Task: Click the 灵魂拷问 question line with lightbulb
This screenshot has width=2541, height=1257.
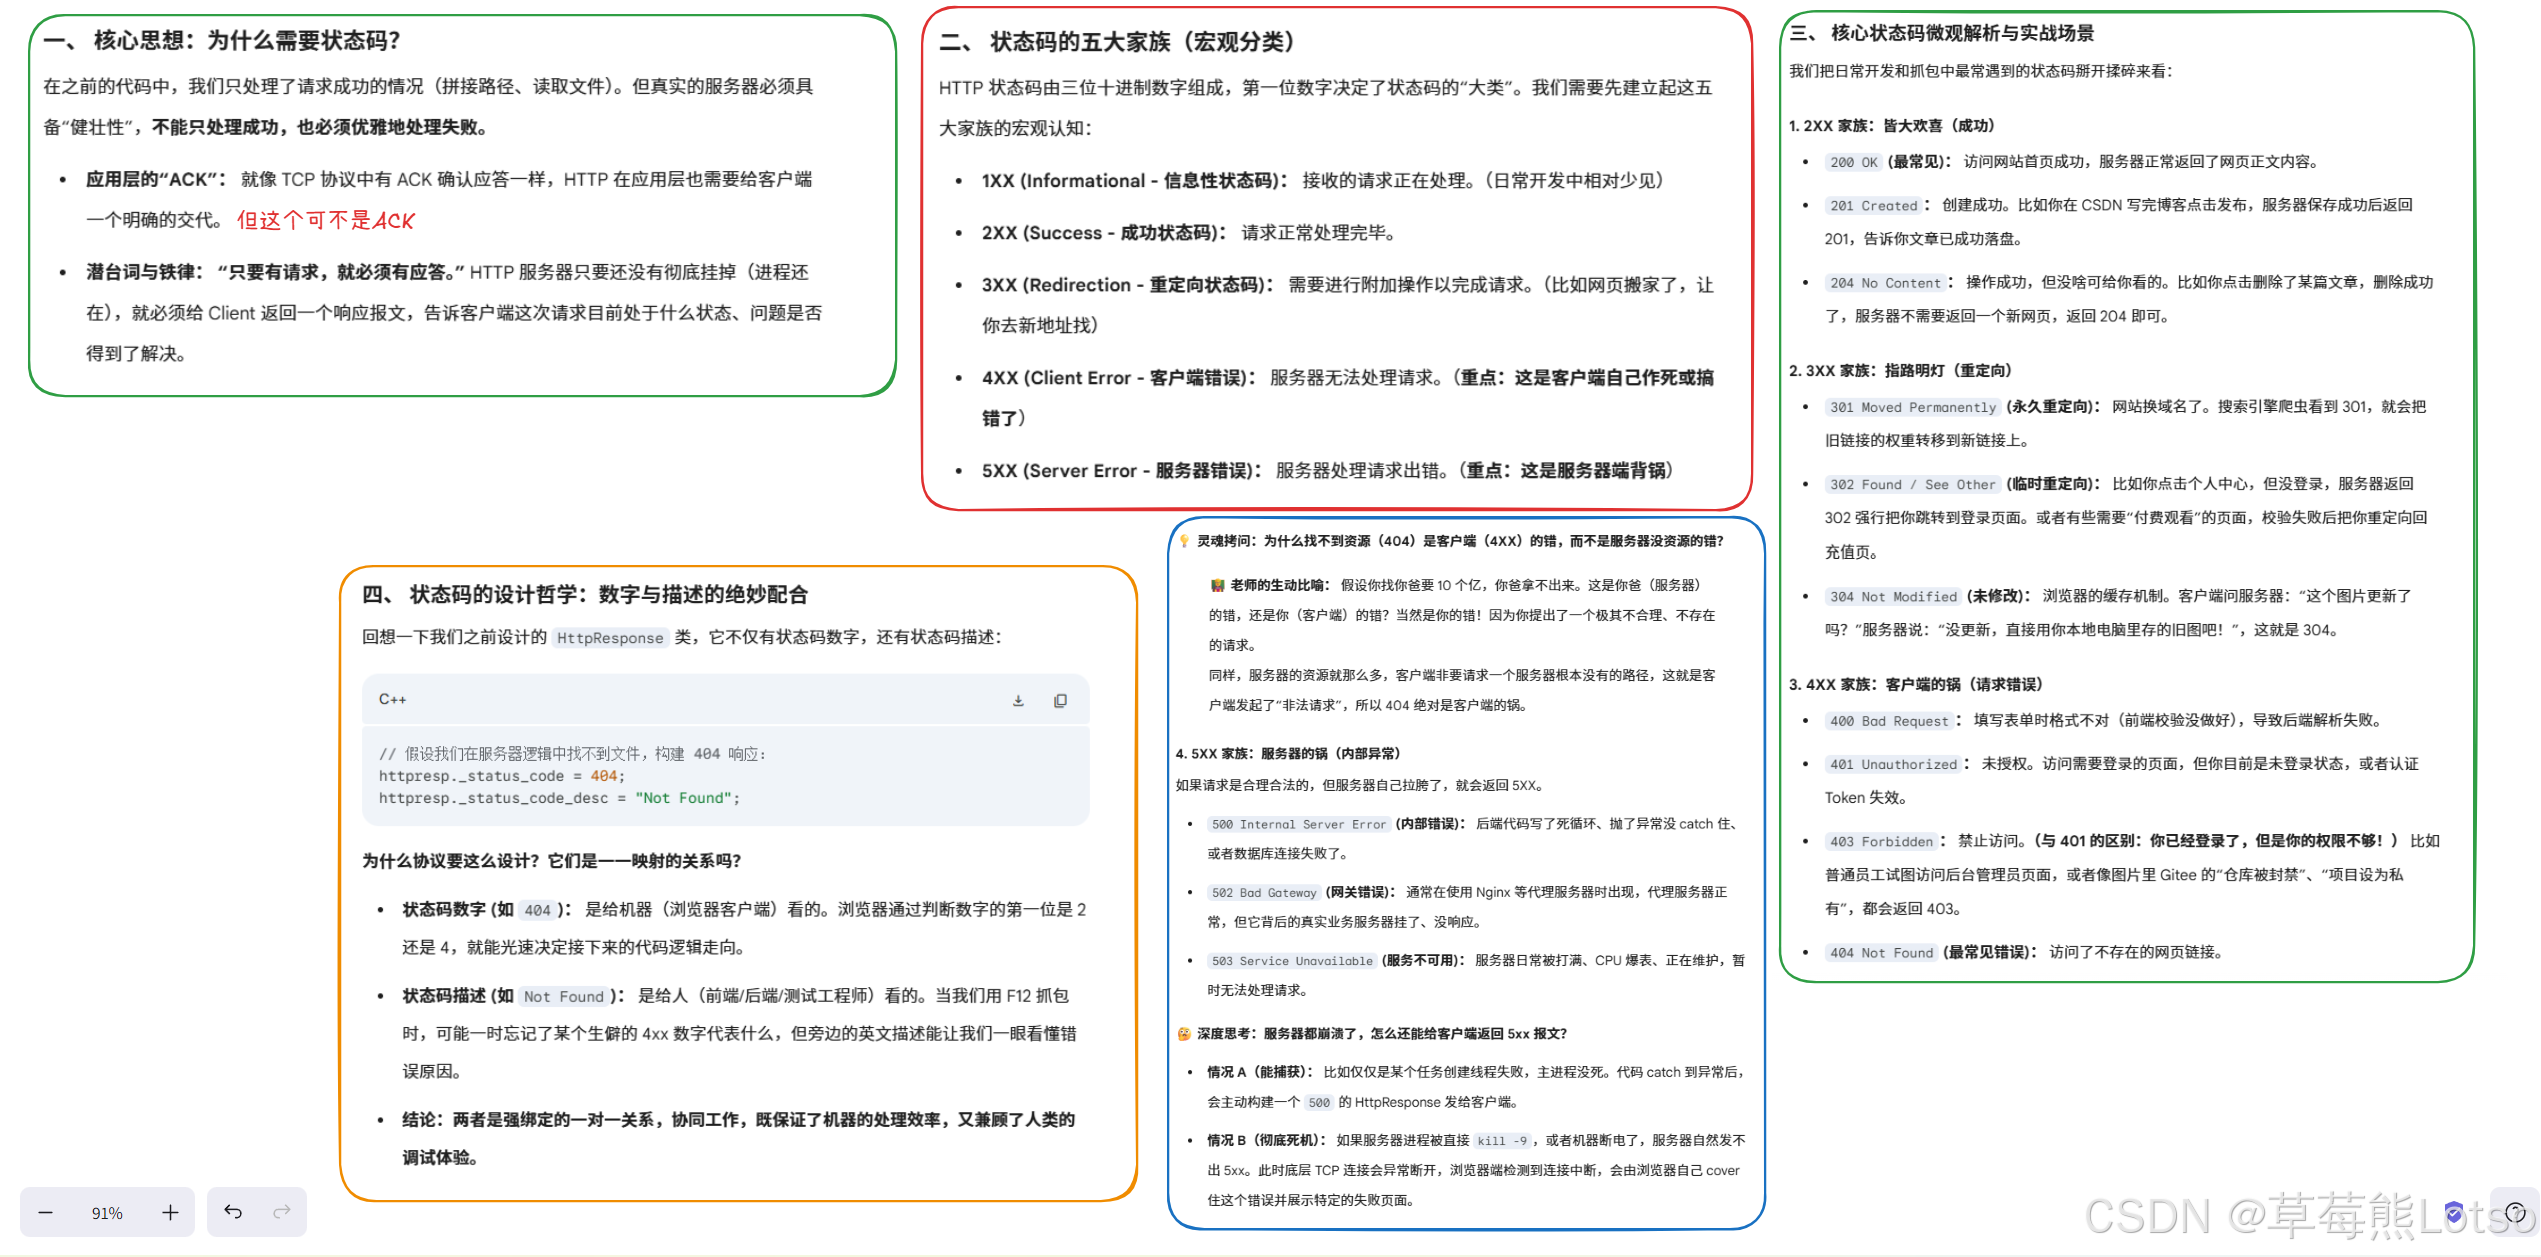Action: (1451, 541)
